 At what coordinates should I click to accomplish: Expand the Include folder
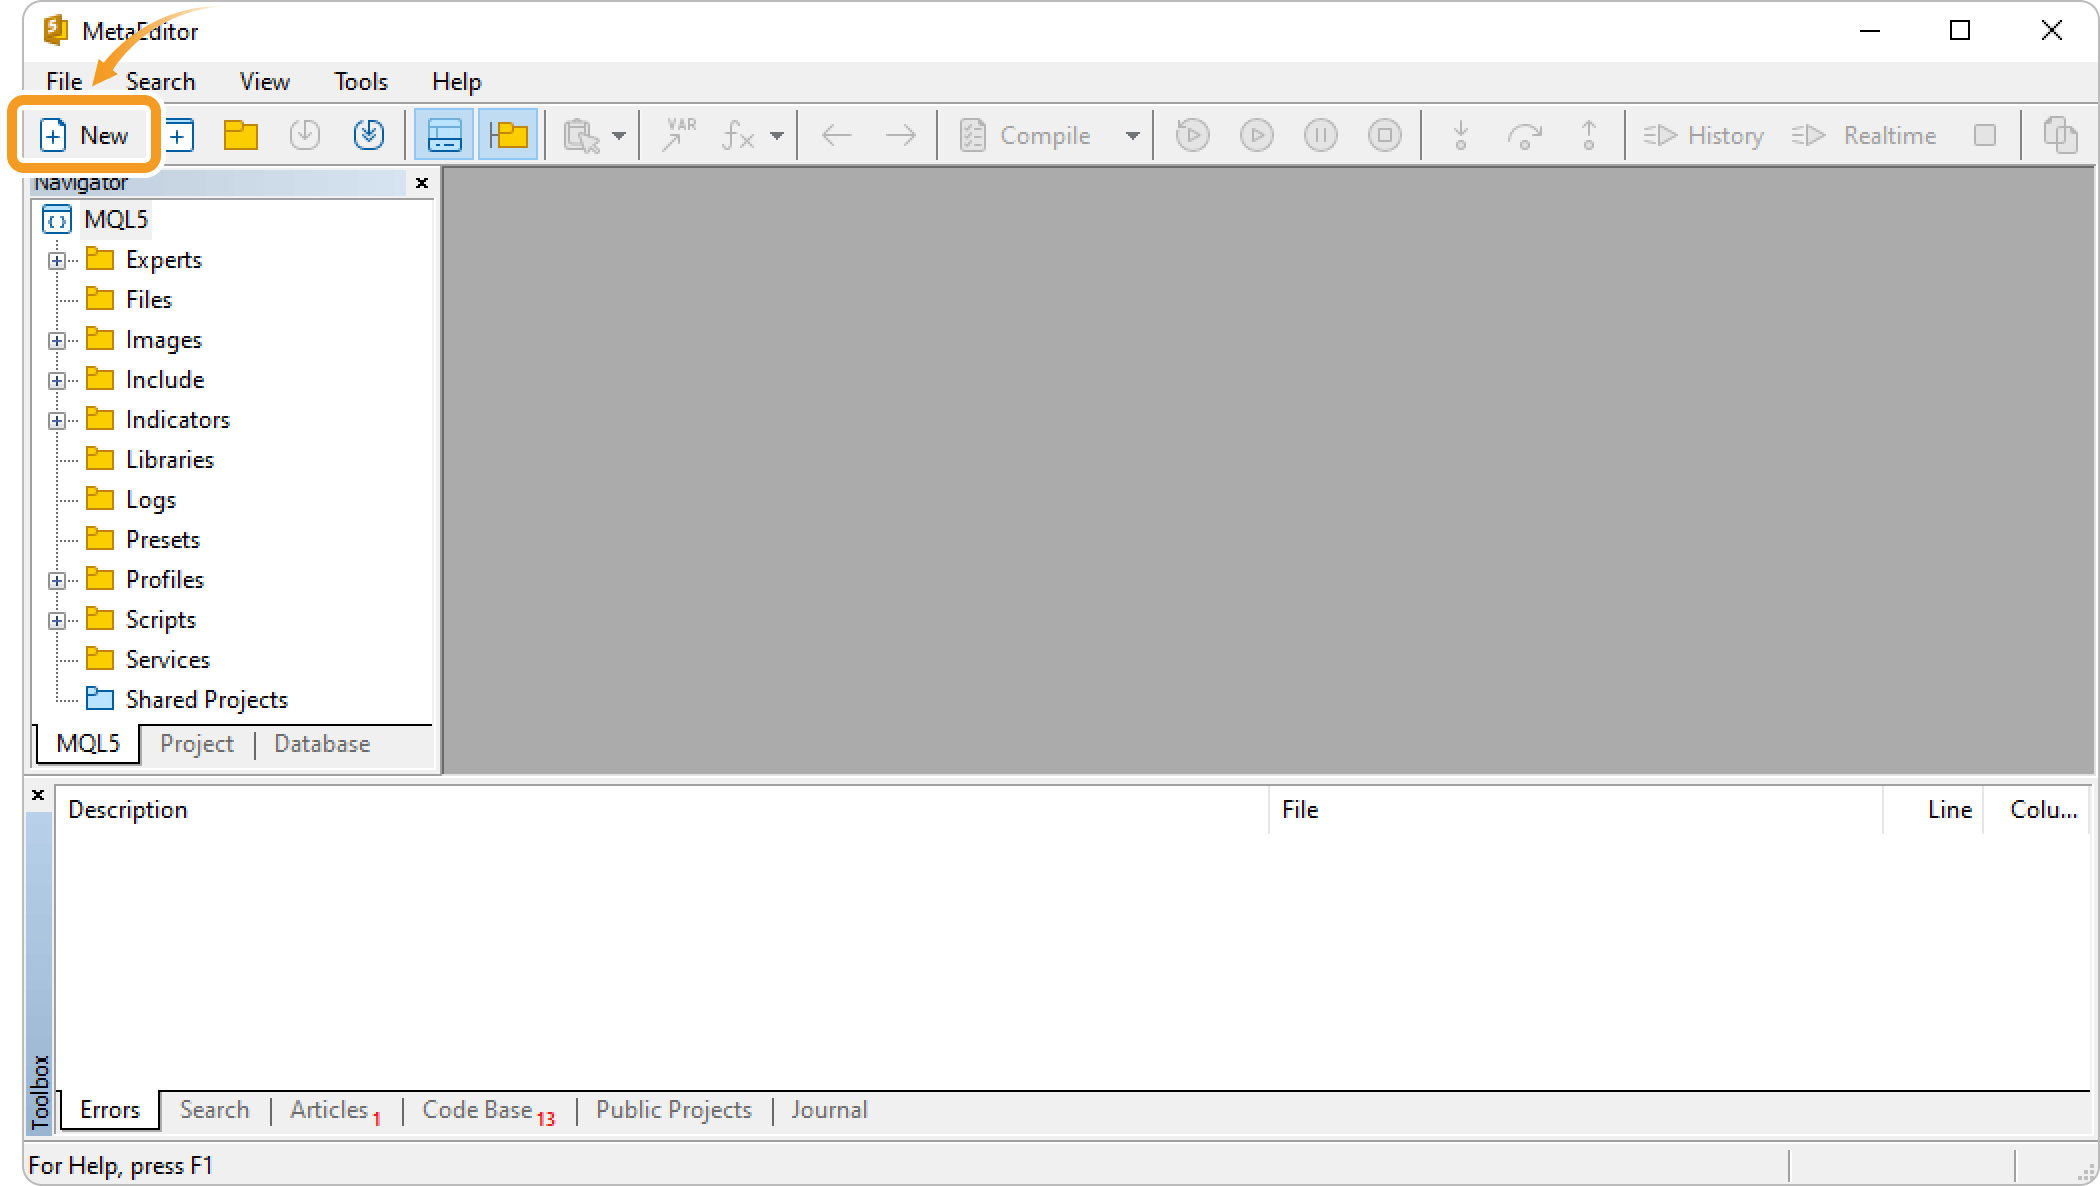pos(57,381)
